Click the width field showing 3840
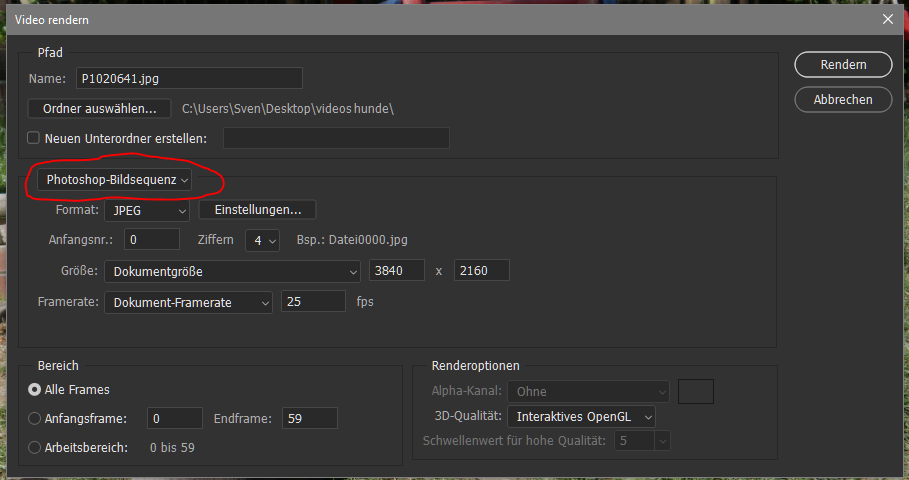 [x=396, y=271]
